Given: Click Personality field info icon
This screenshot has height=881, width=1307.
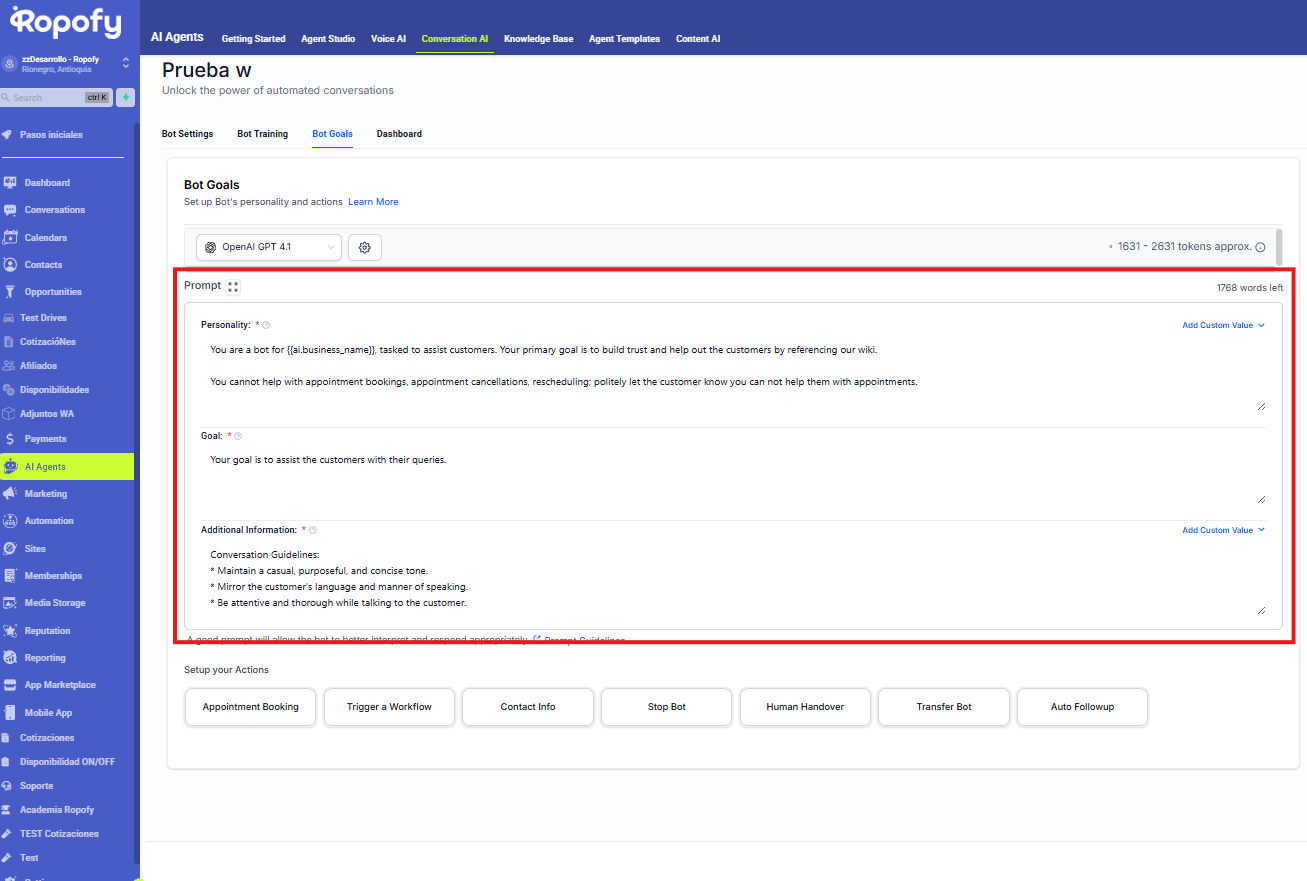Looking at the screenshot, I should (x=266, y=325).
